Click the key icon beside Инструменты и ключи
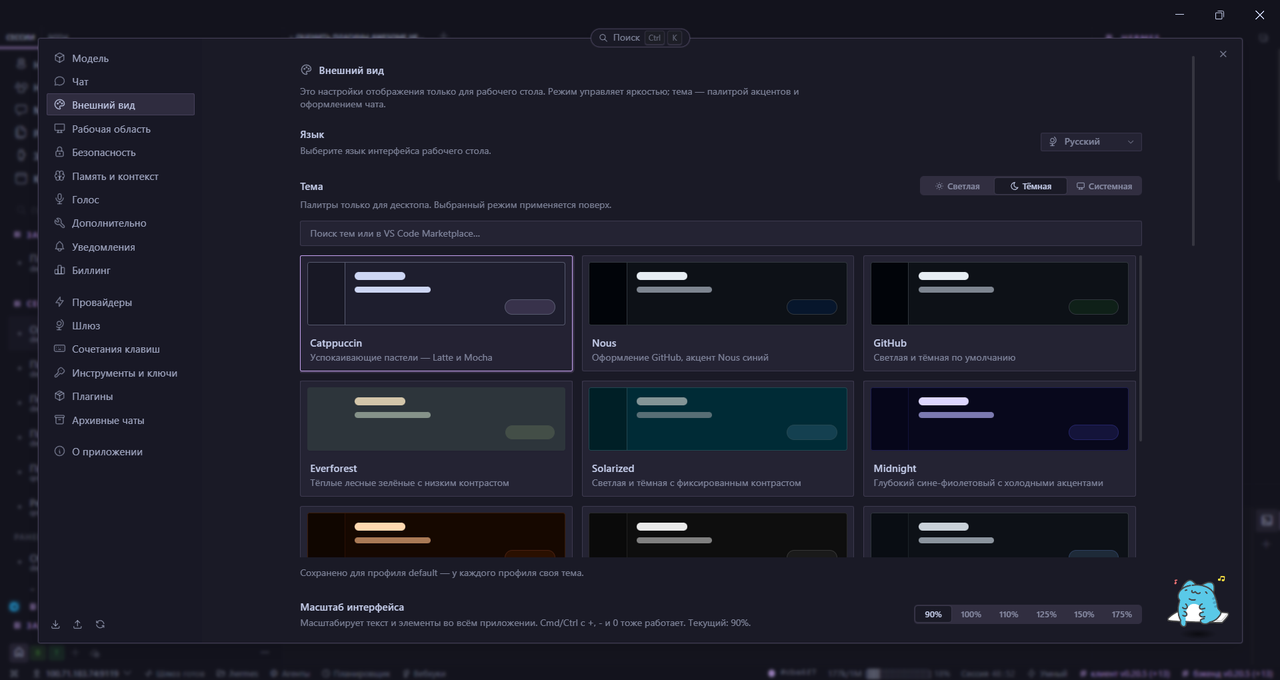Image resolution: width=1280 pixels, height=680 pixels. 60,373
